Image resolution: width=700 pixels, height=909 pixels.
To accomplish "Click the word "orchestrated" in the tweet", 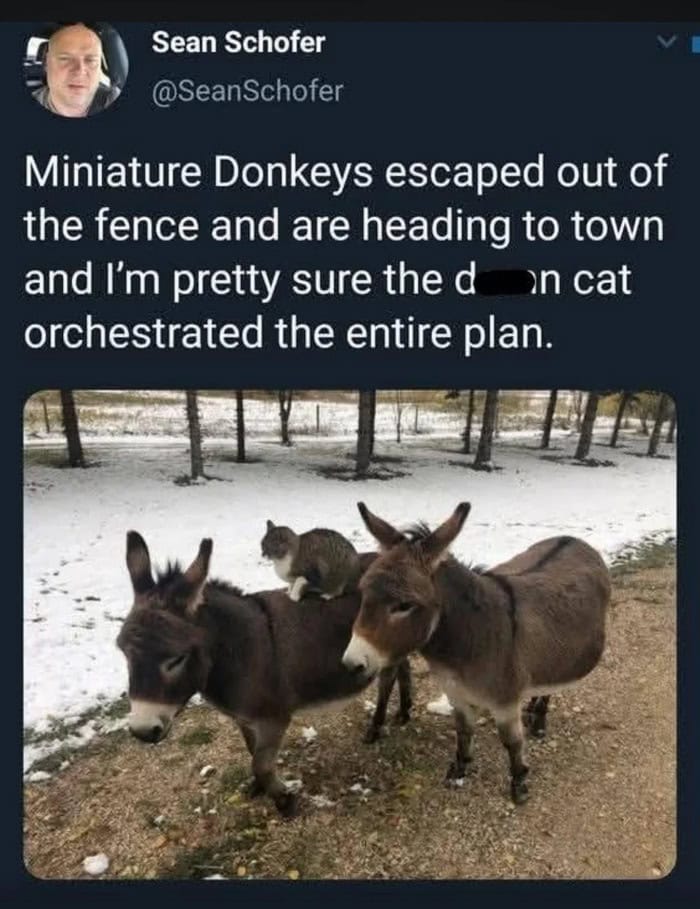I will click(143, 333).
